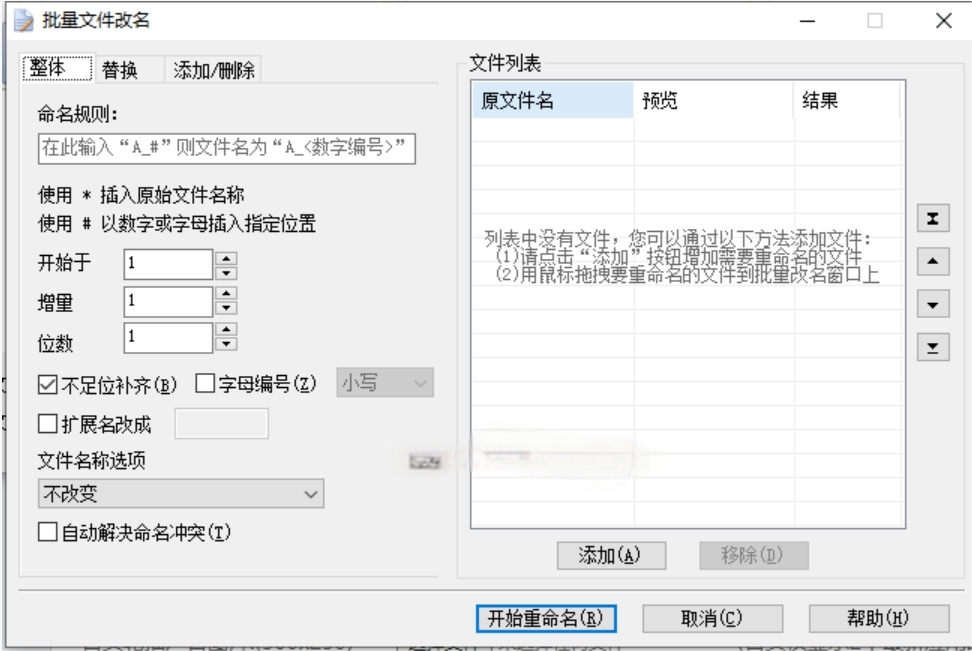
Task: Select the 整体 tab
Action: pyautogui.click(x=56, y=69)
